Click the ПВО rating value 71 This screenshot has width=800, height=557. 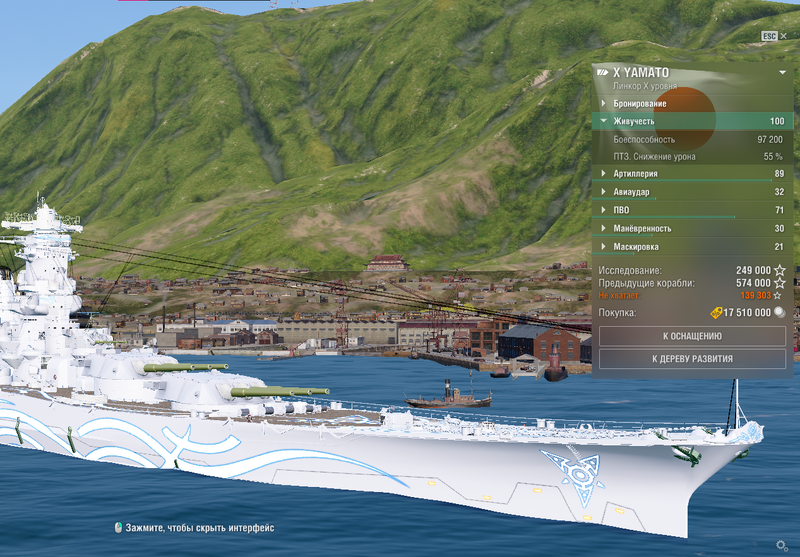[779, 210]
